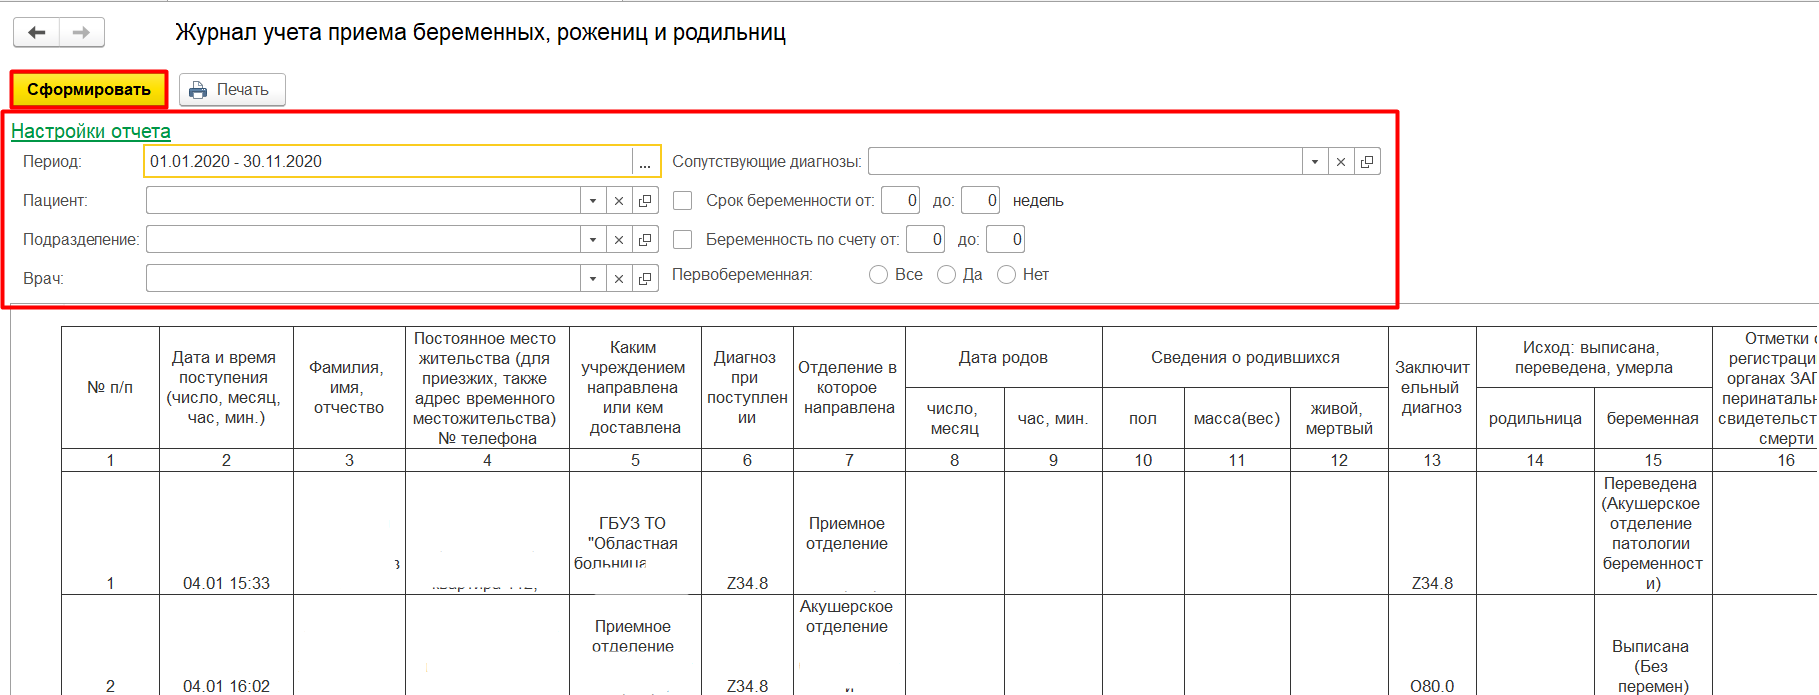The width and height of the screenshot is (1819, 695).
Task: Click into the Период date range field
Action: point(388,162)
